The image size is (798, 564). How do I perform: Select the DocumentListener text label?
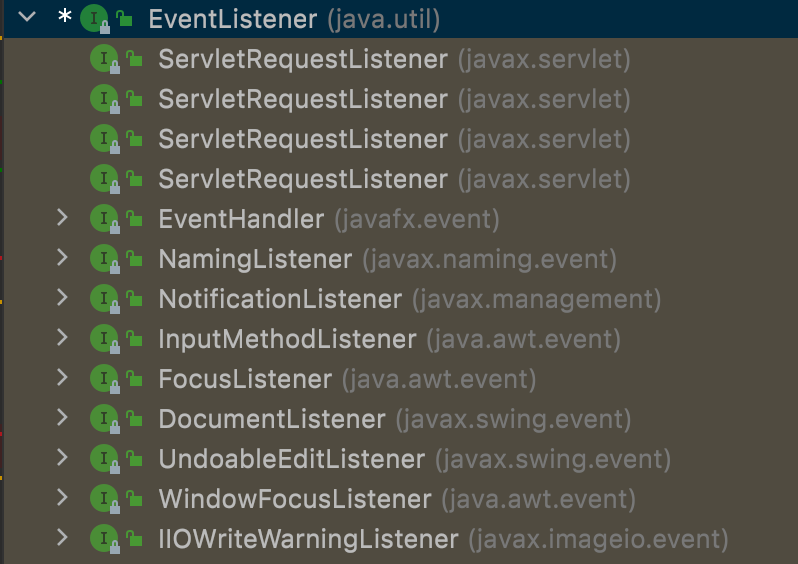tap(272, 419)
